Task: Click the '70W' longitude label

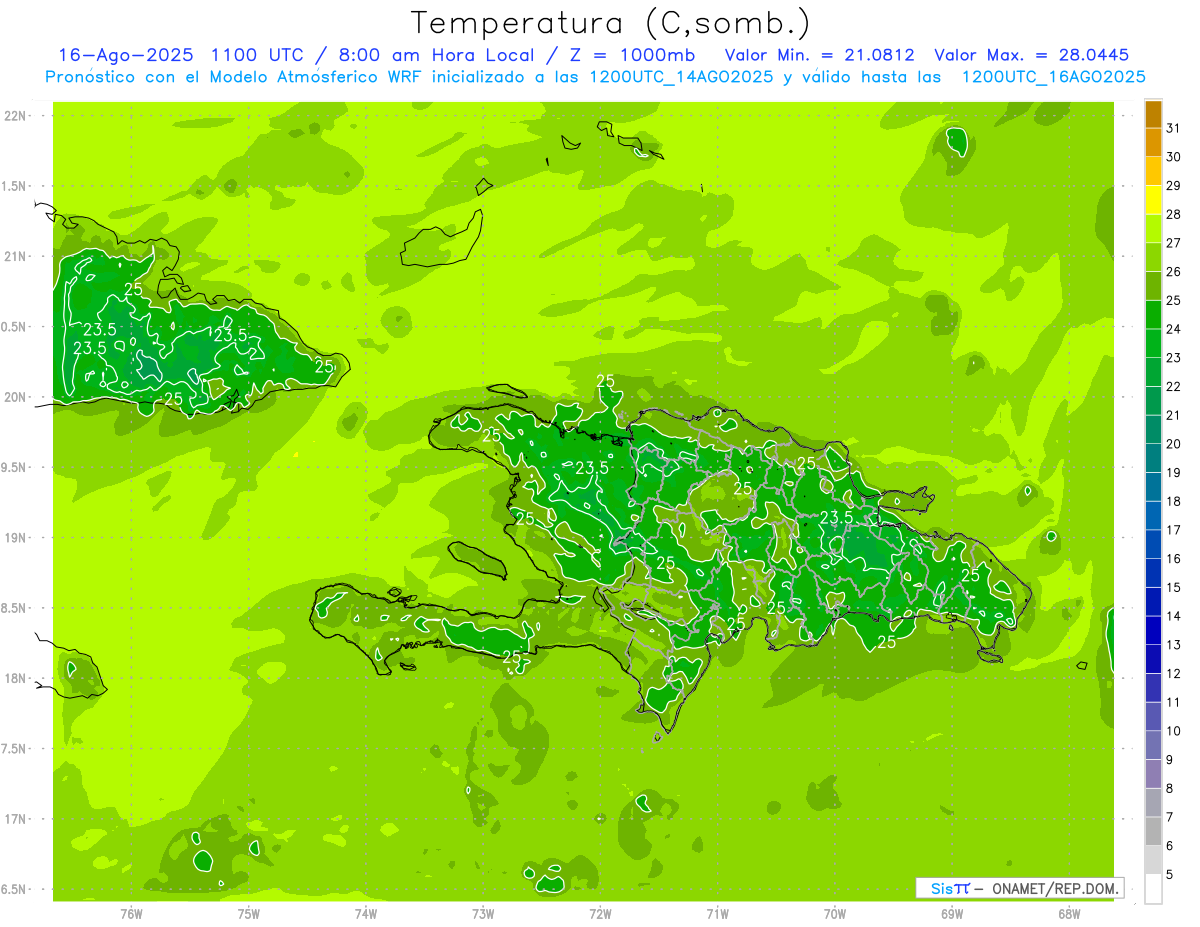Action: [835, 913]
